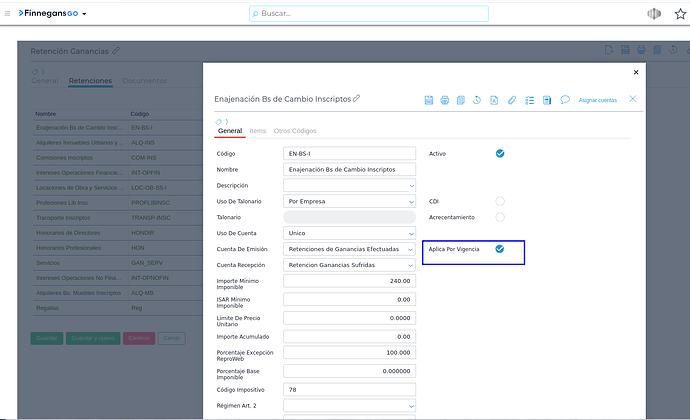
Task: Click the Nombre column header
Action: click(x=46, y=114)
